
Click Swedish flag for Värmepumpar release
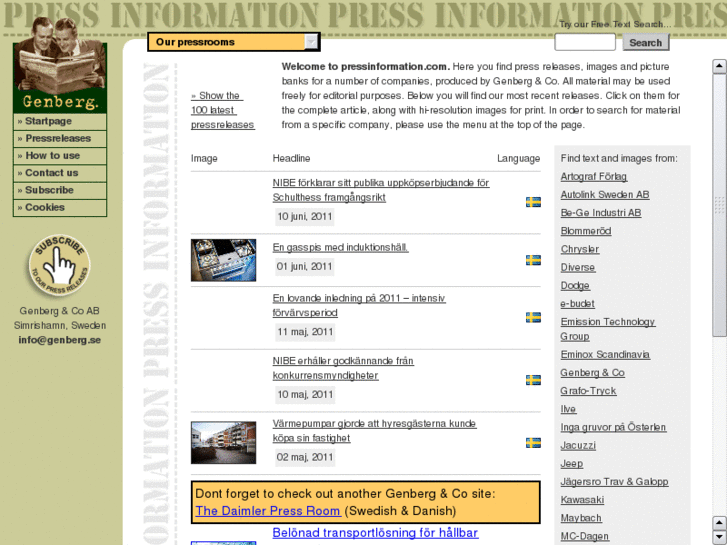[533, 442]
